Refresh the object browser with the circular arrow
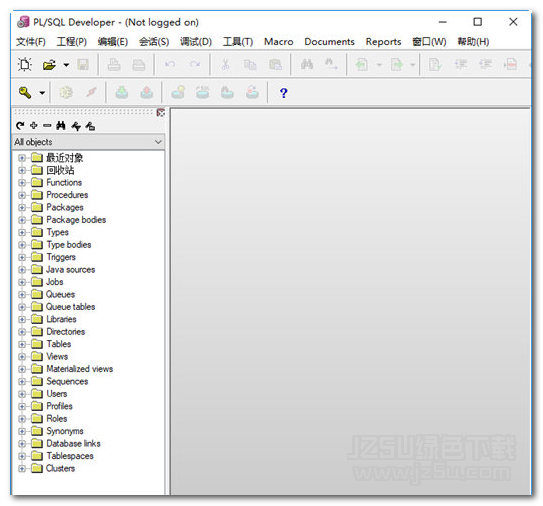Screen dimensions: 543x506 20,126
